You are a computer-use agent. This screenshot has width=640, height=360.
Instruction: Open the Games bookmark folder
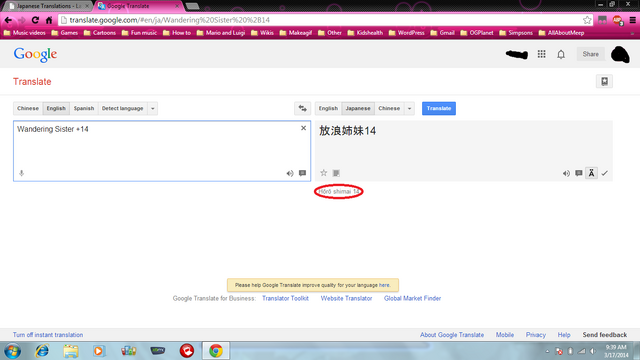(64, 33)
